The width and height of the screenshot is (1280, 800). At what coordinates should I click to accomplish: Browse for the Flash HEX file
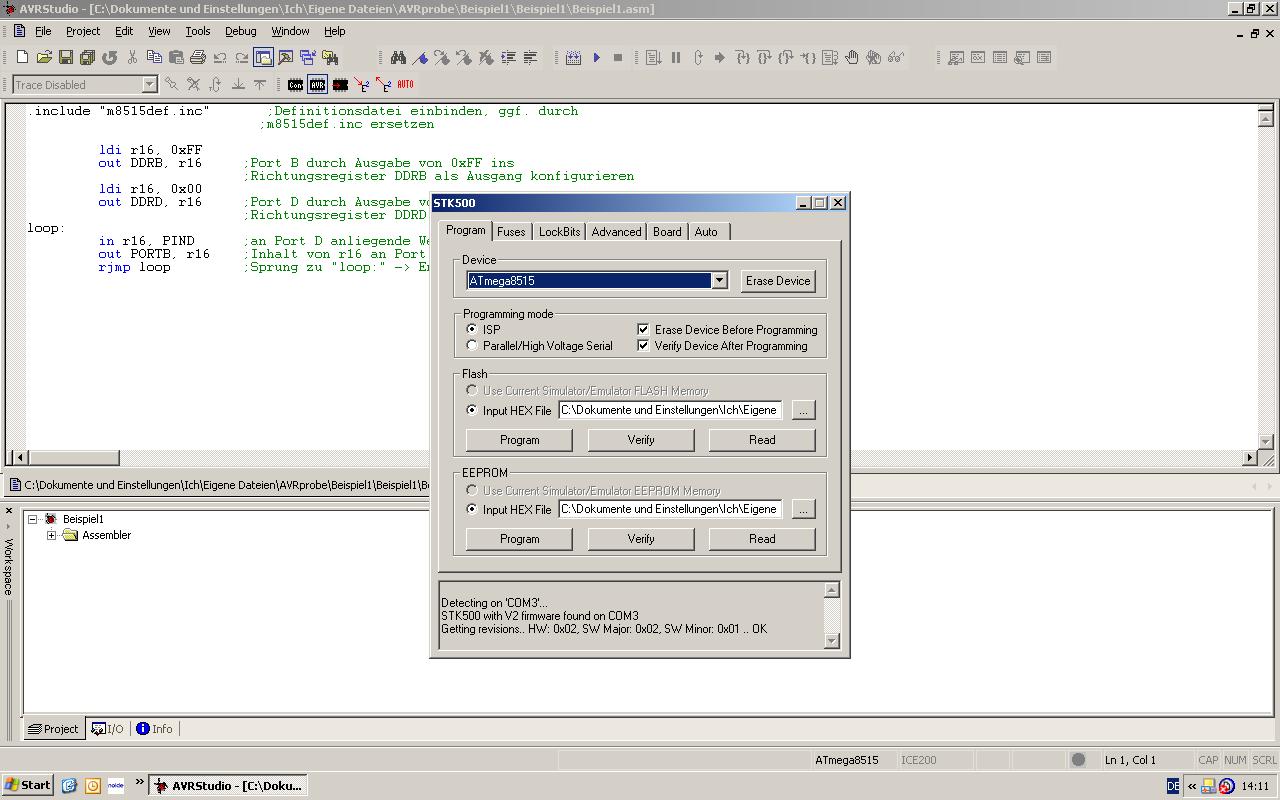(803, 410)
